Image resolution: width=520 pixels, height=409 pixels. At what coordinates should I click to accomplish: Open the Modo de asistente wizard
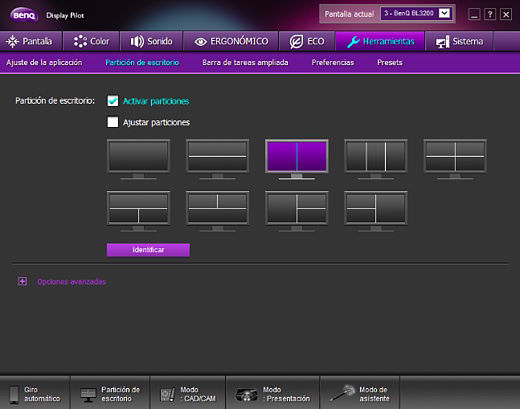pos(360,394)
